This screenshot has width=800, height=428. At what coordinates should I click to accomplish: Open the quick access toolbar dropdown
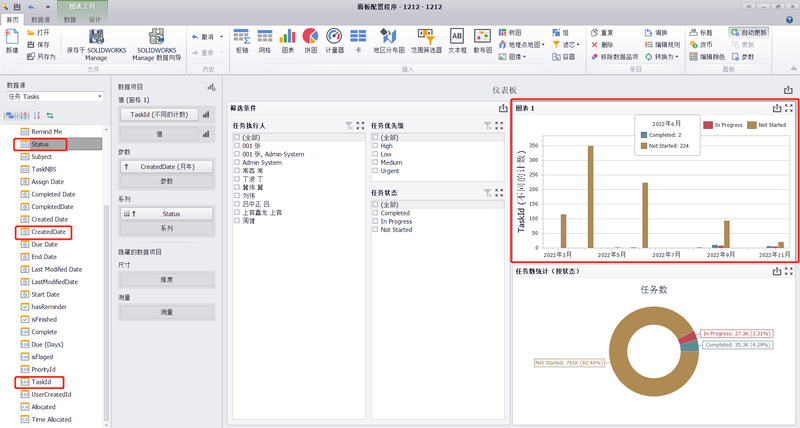[x=48, y=7]
